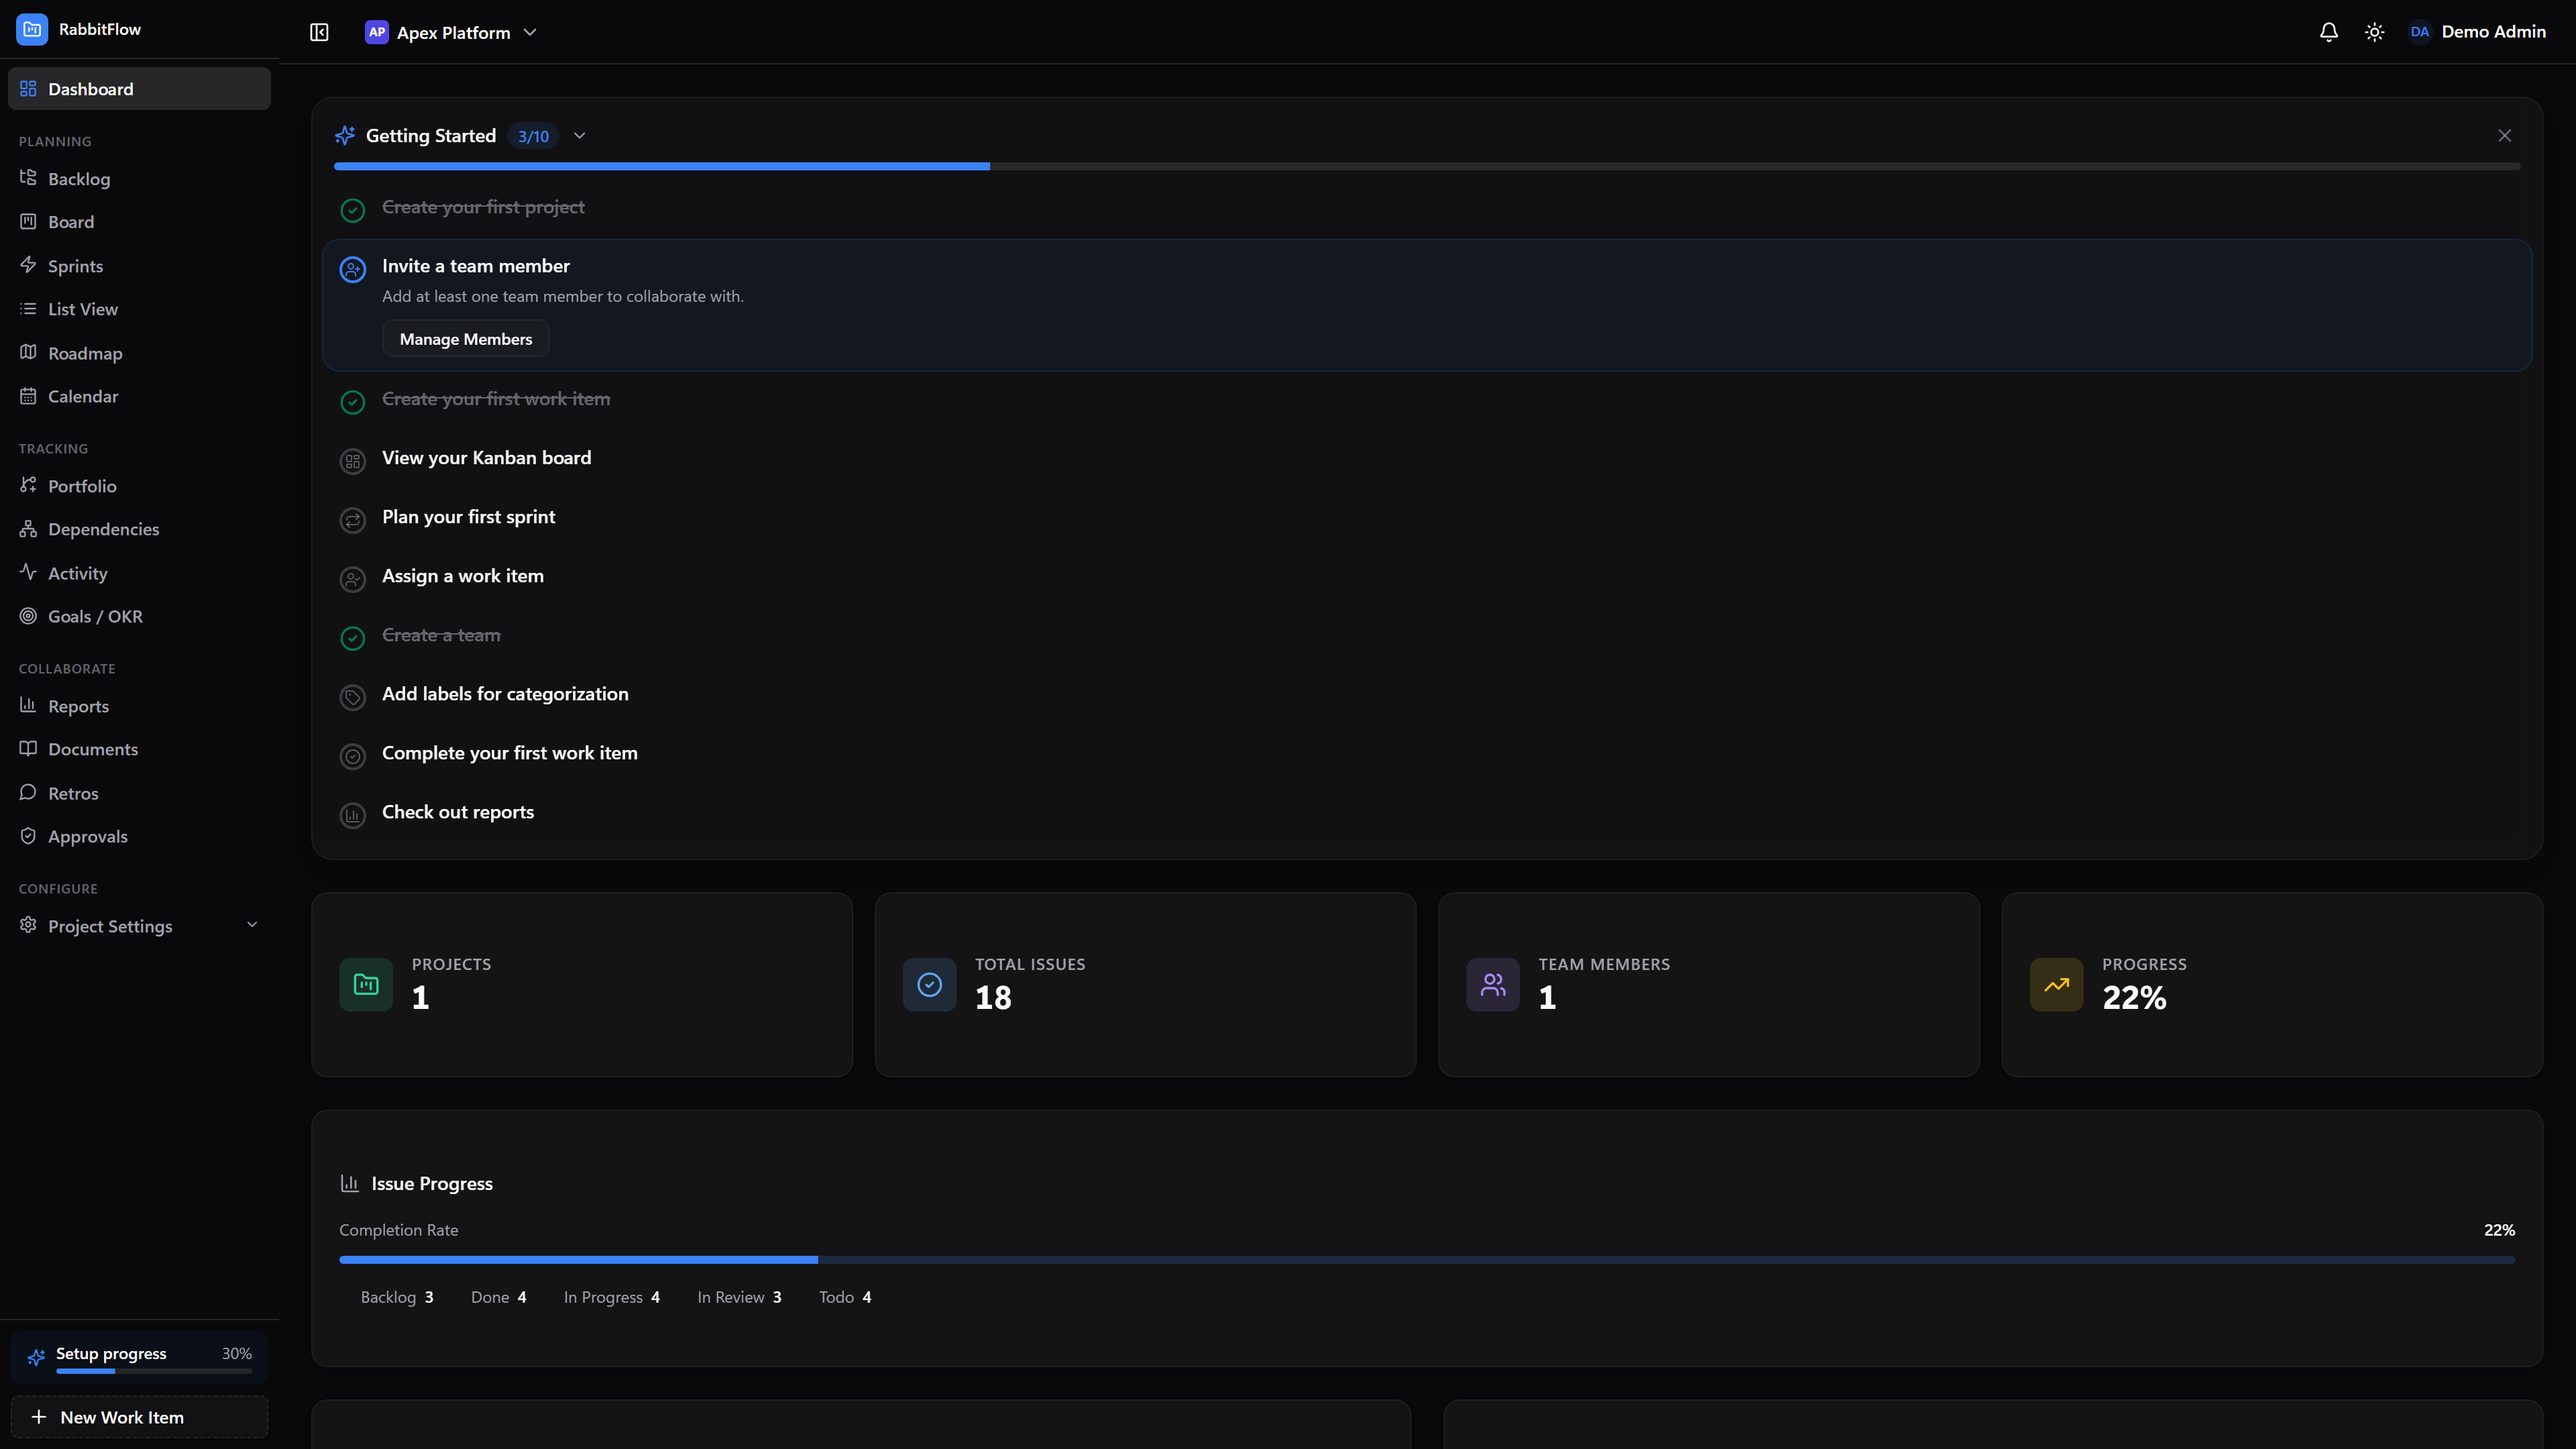Expand Project Settings section
The image size is (2576, 1449).
139,926
